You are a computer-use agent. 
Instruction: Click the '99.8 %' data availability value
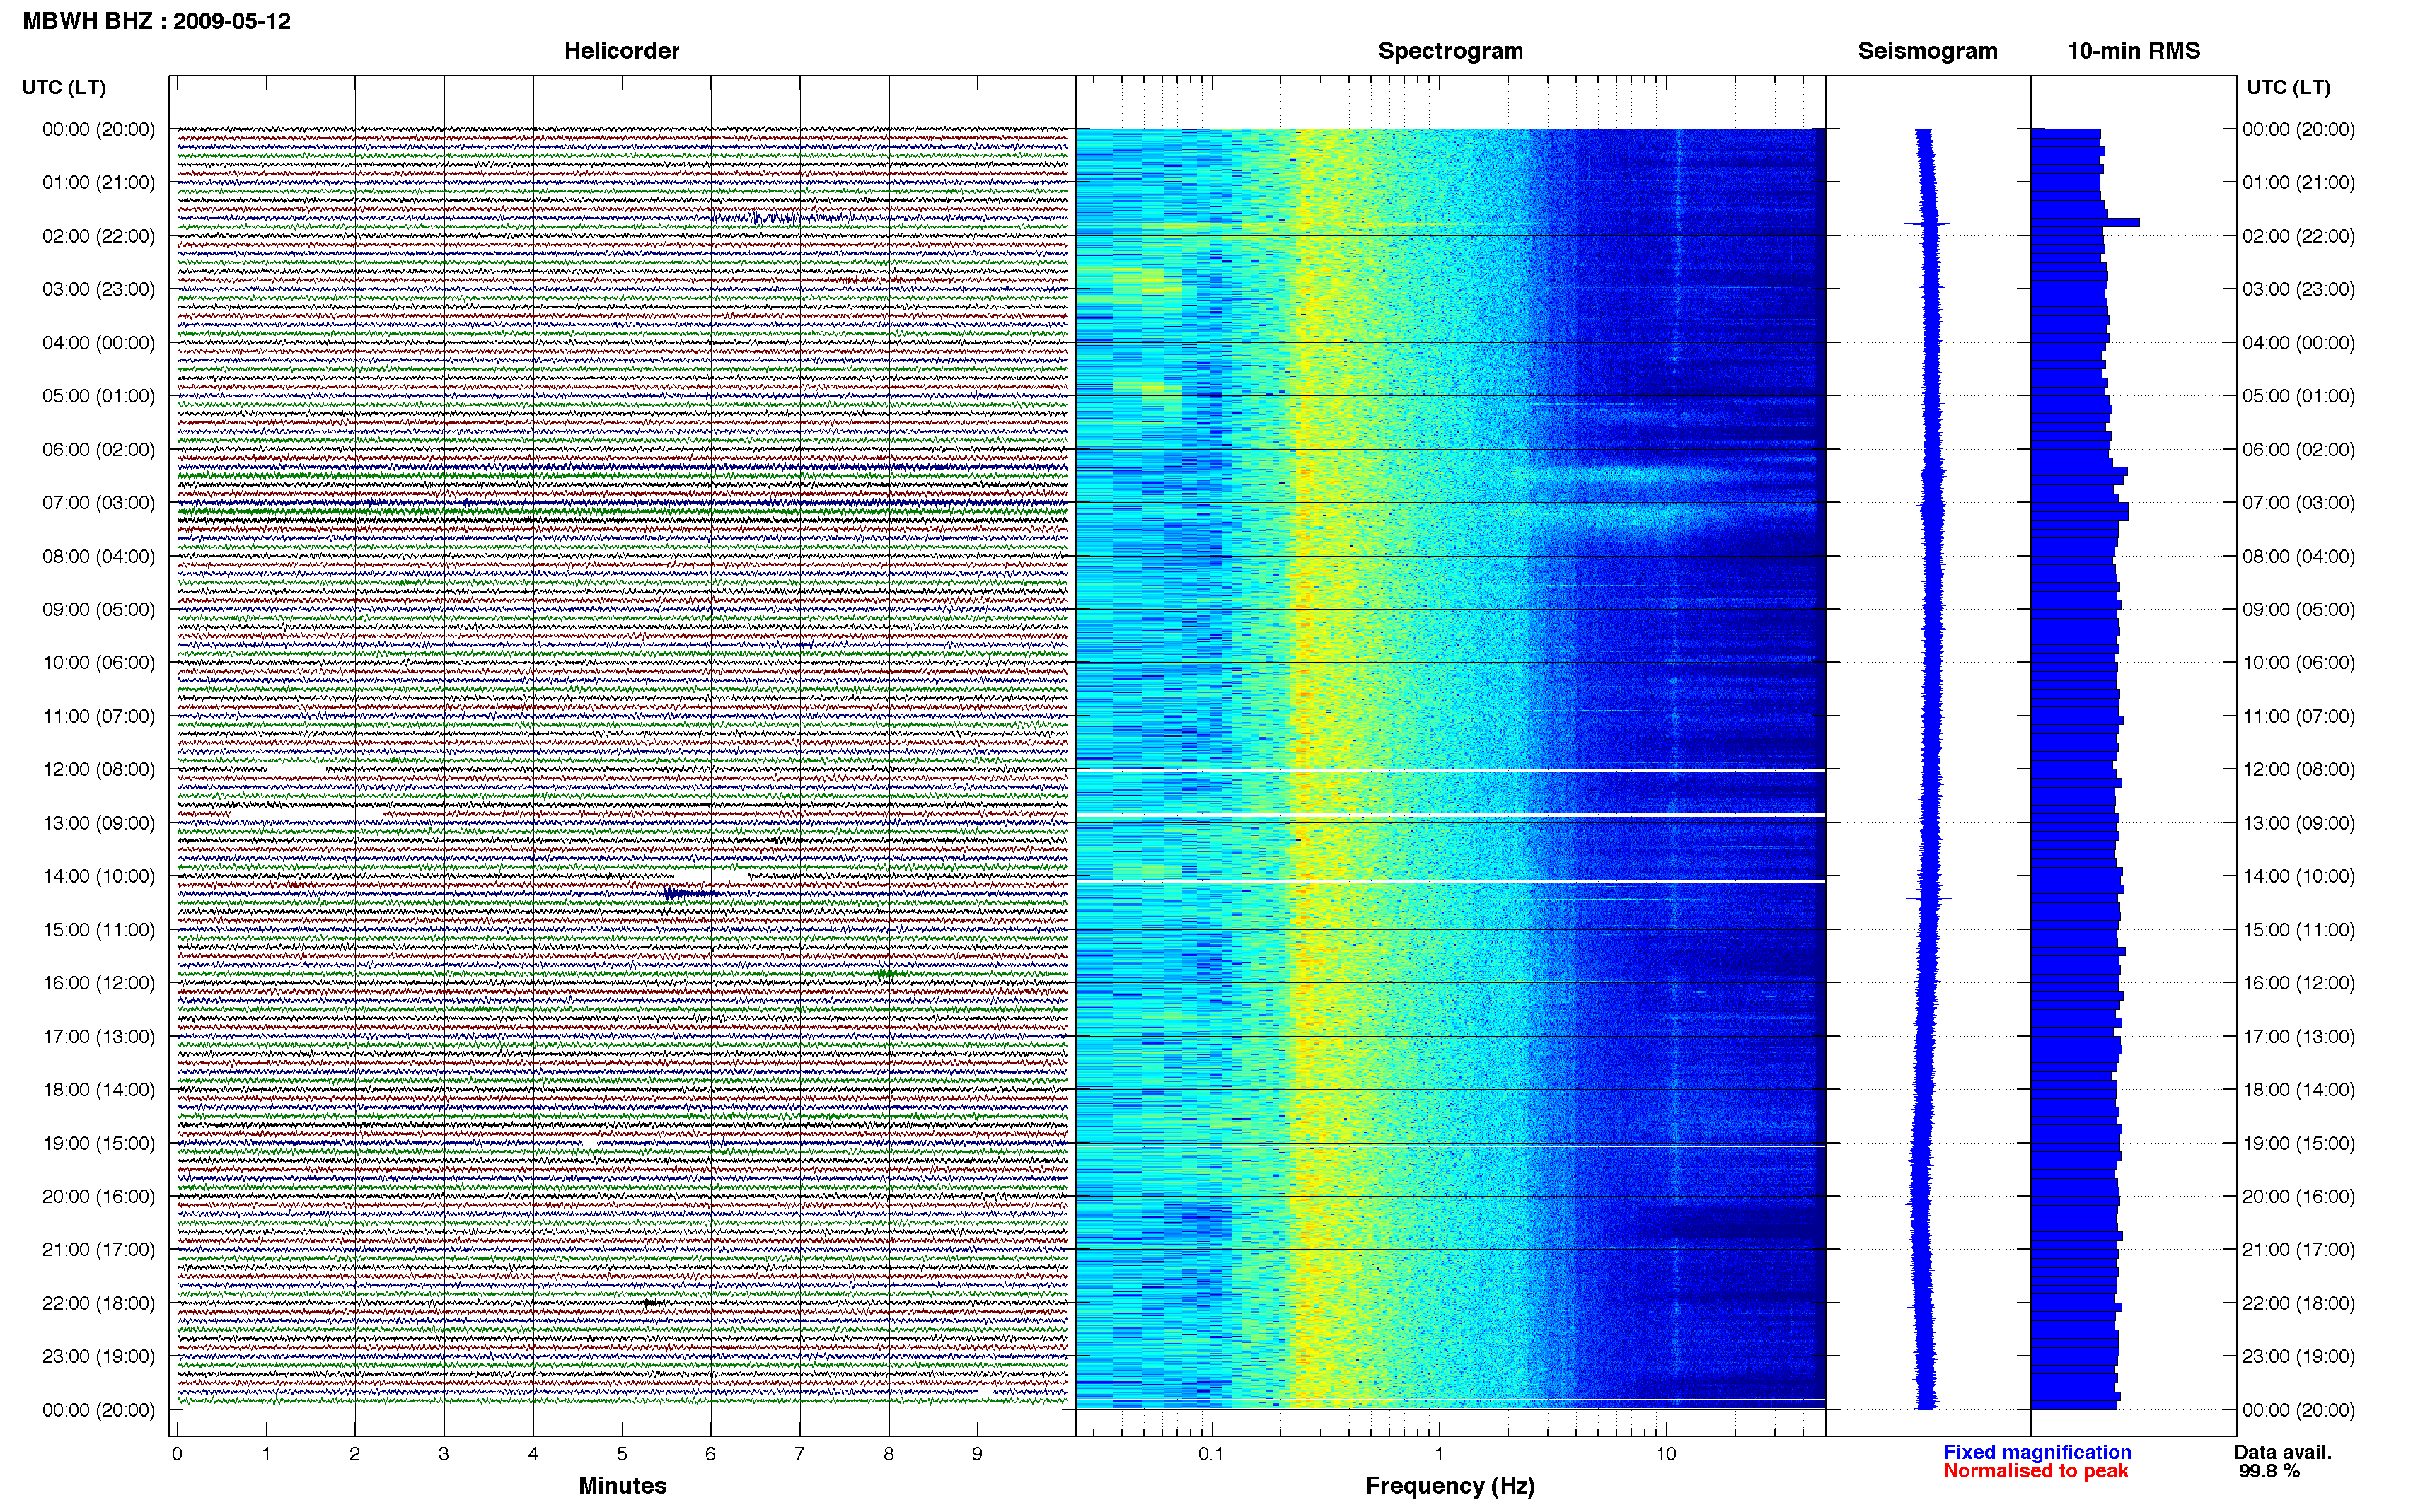click(2269, 1471)
